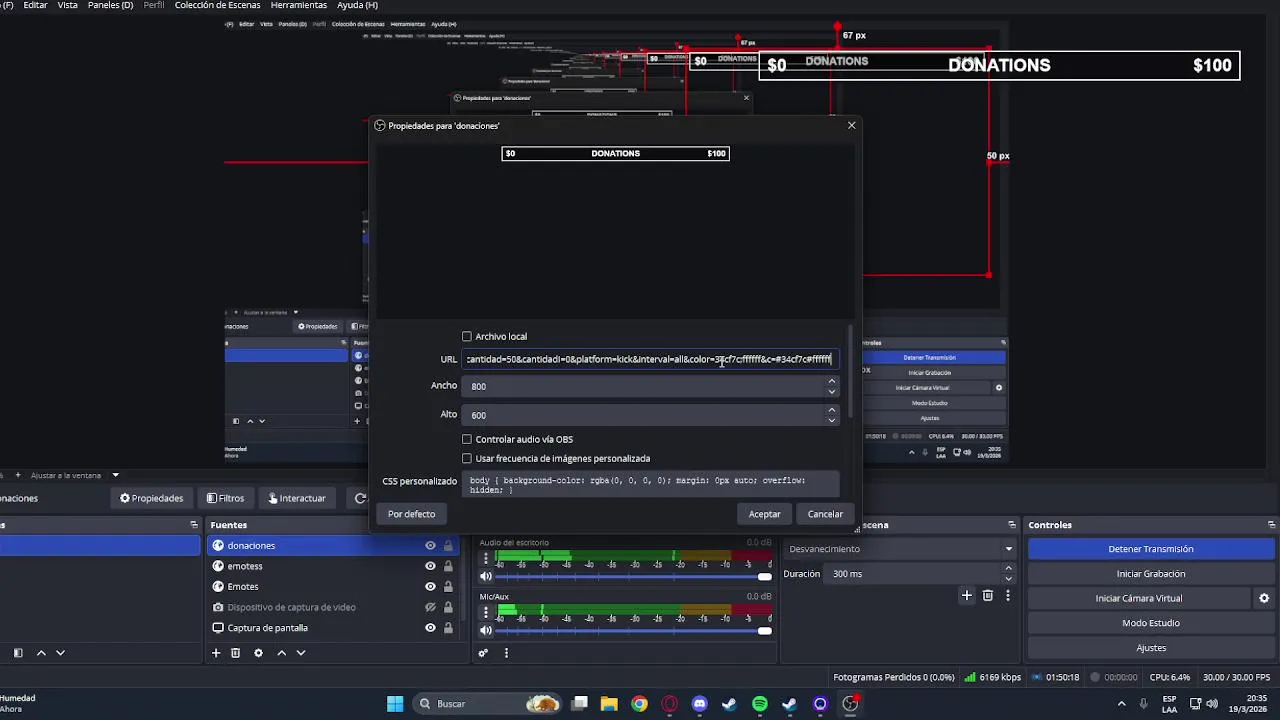
Task: Open Discord from the taskbar
Action: [699, 704]
